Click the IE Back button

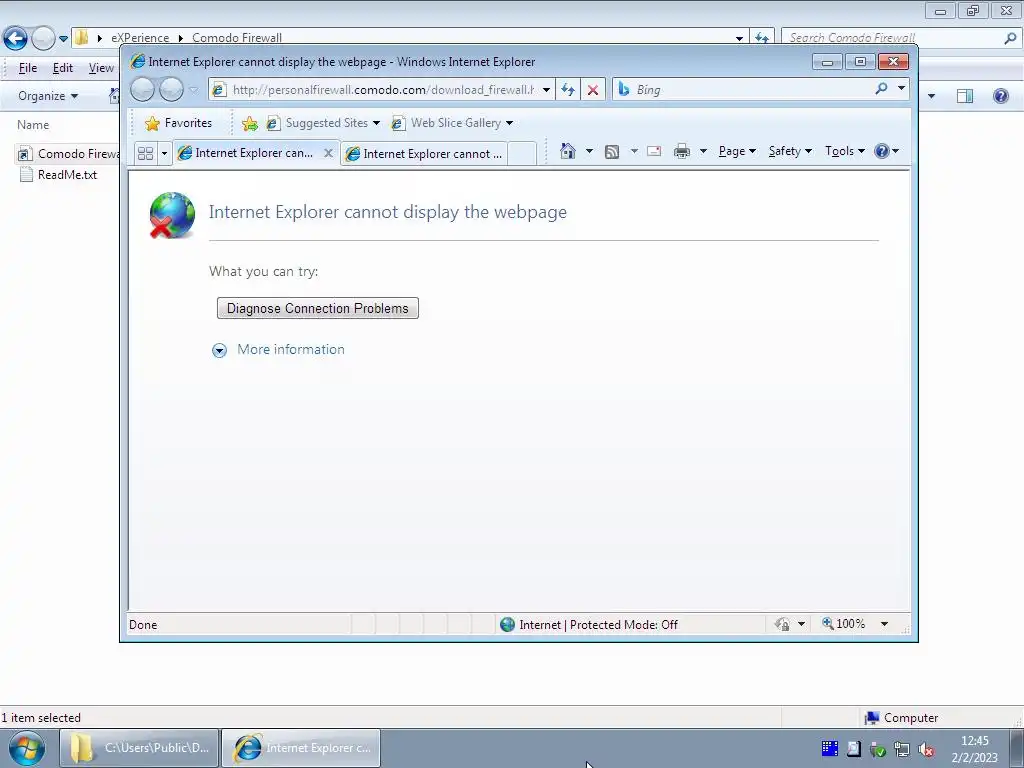(x=142, y=89)
